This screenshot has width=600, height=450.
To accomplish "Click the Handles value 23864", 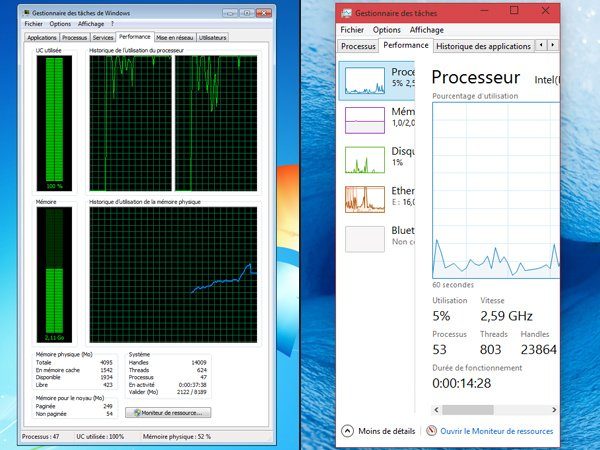I will coord(538,349).
